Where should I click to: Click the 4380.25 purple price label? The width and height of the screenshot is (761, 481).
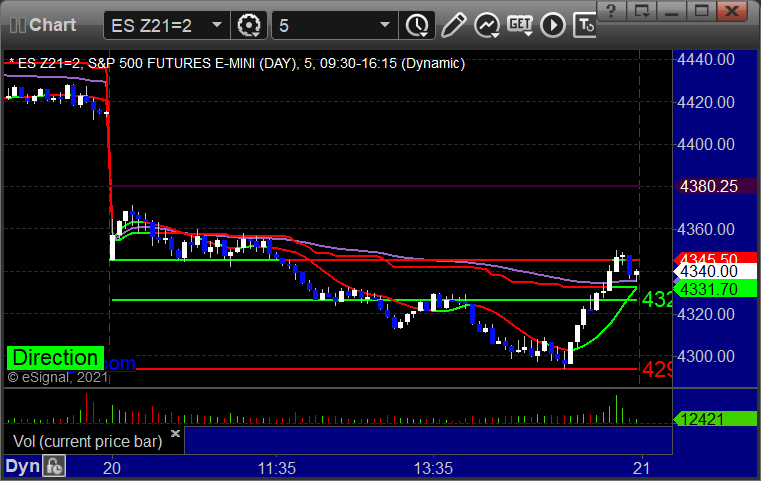(715, 186)
